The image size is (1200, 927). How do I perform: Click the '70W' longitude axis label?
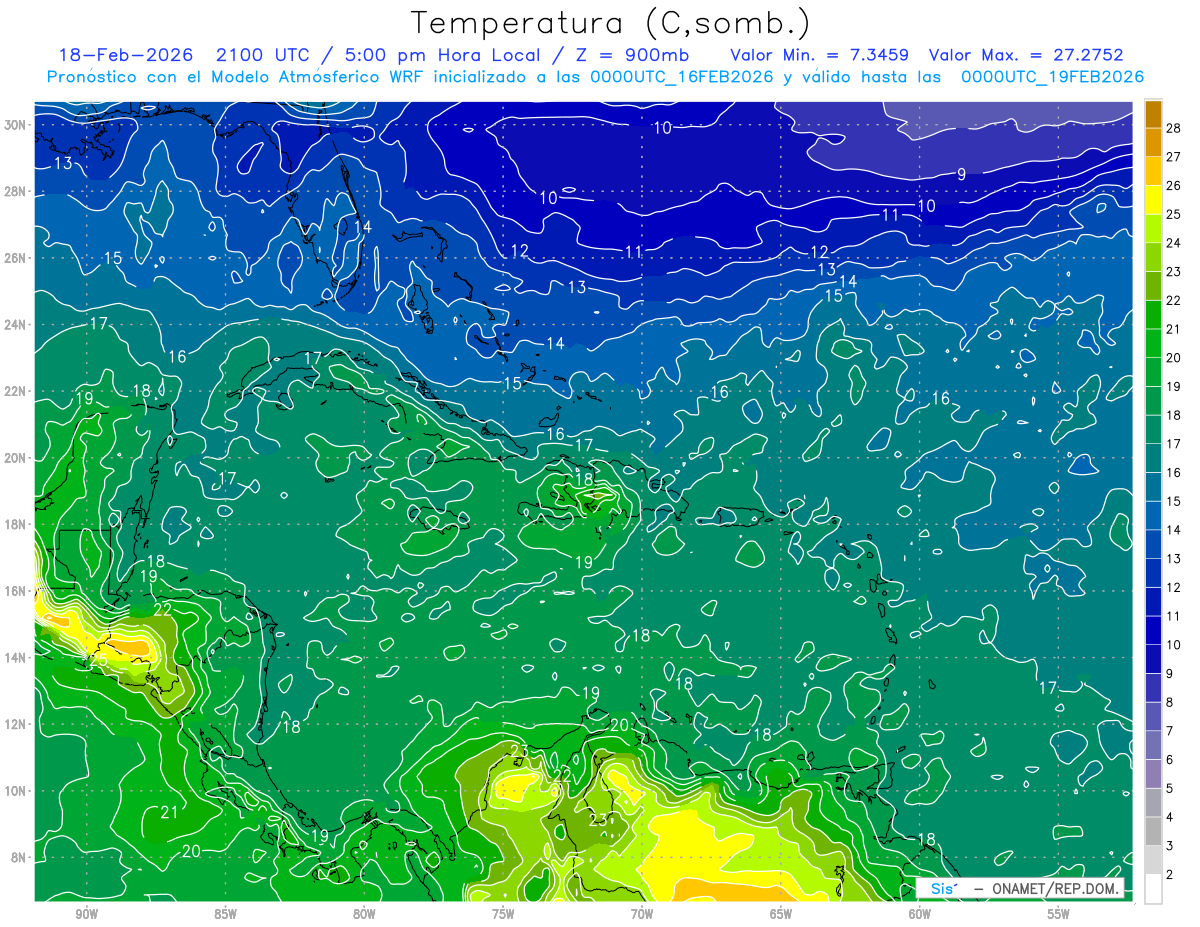tap(642, 914)
